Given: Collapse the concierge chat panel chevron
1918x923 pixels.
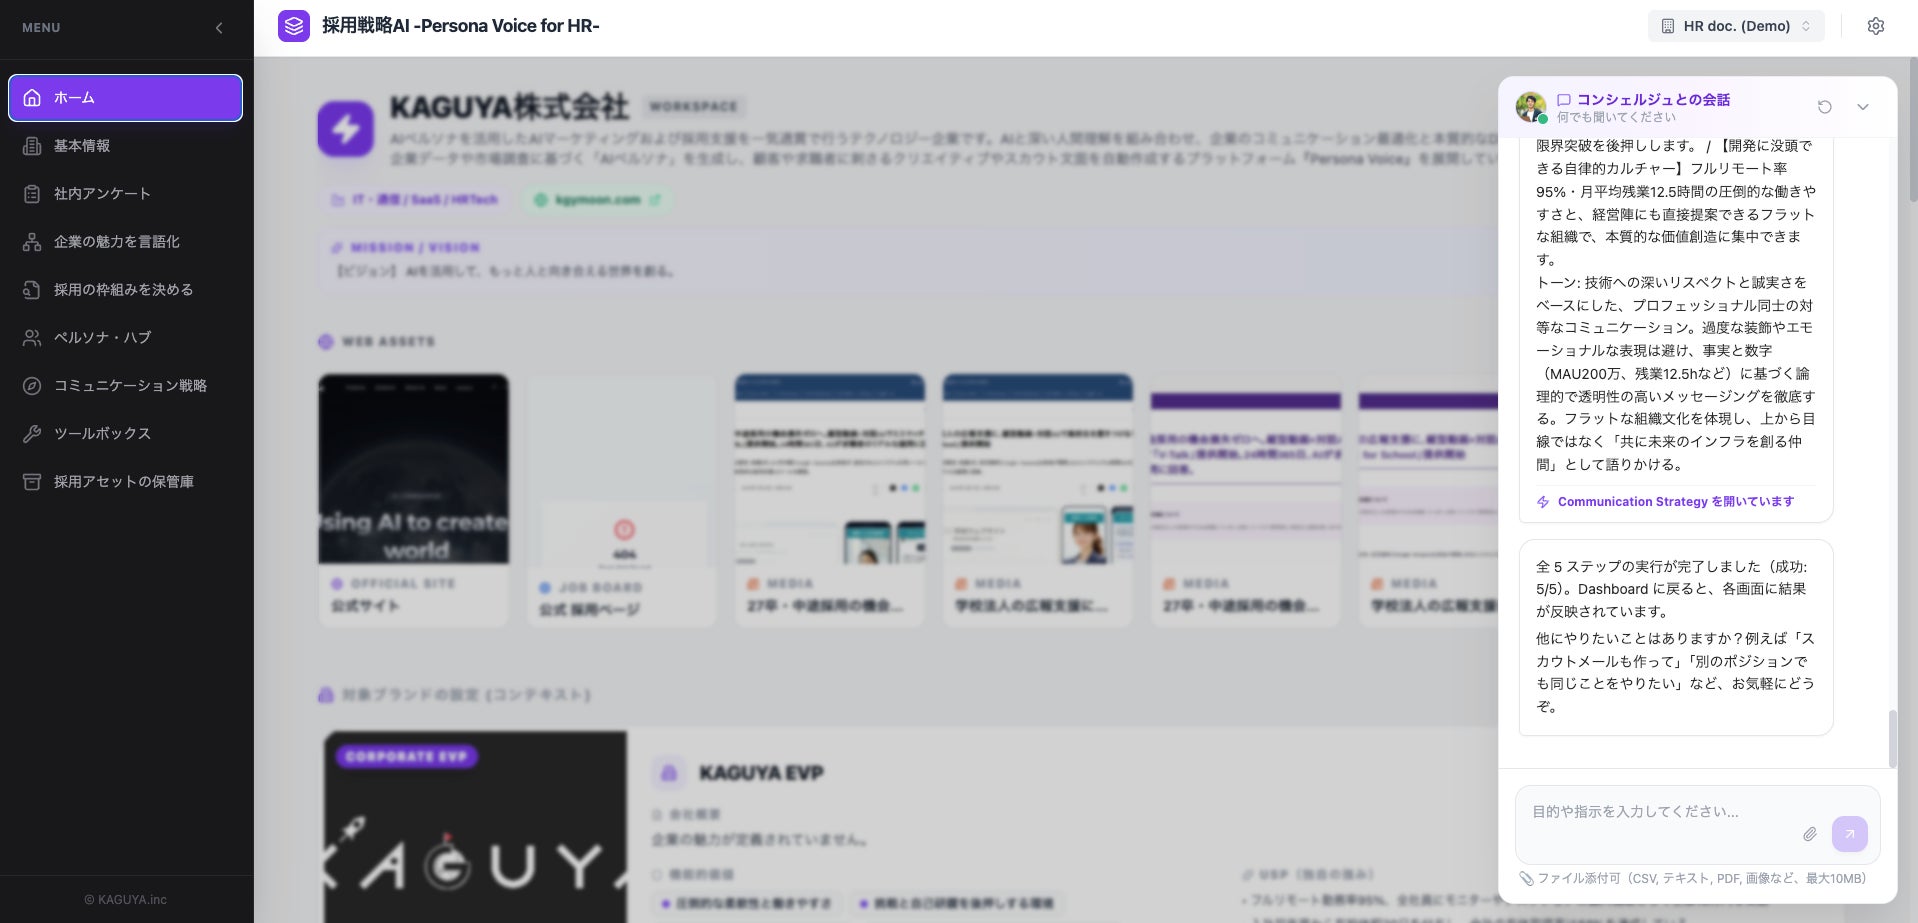Looking at the screenshot, I should 1862,107.
